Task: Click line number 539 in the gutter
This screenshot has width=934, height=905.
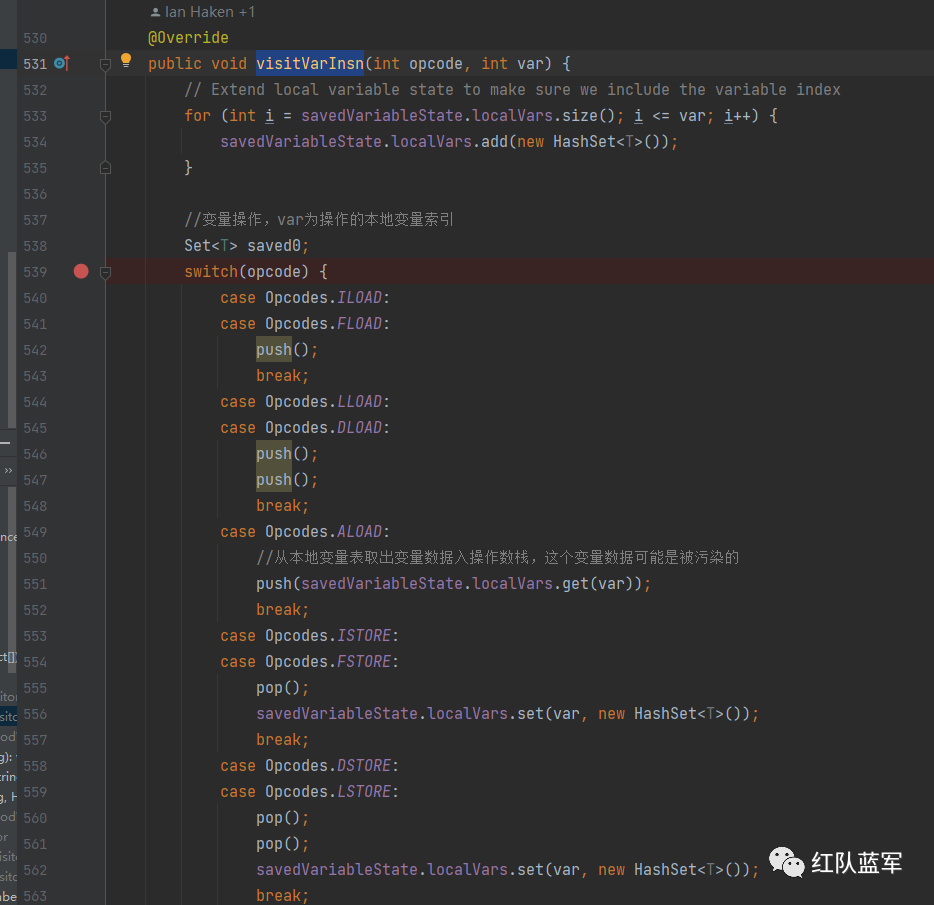Action: click(x=35, y=272)
